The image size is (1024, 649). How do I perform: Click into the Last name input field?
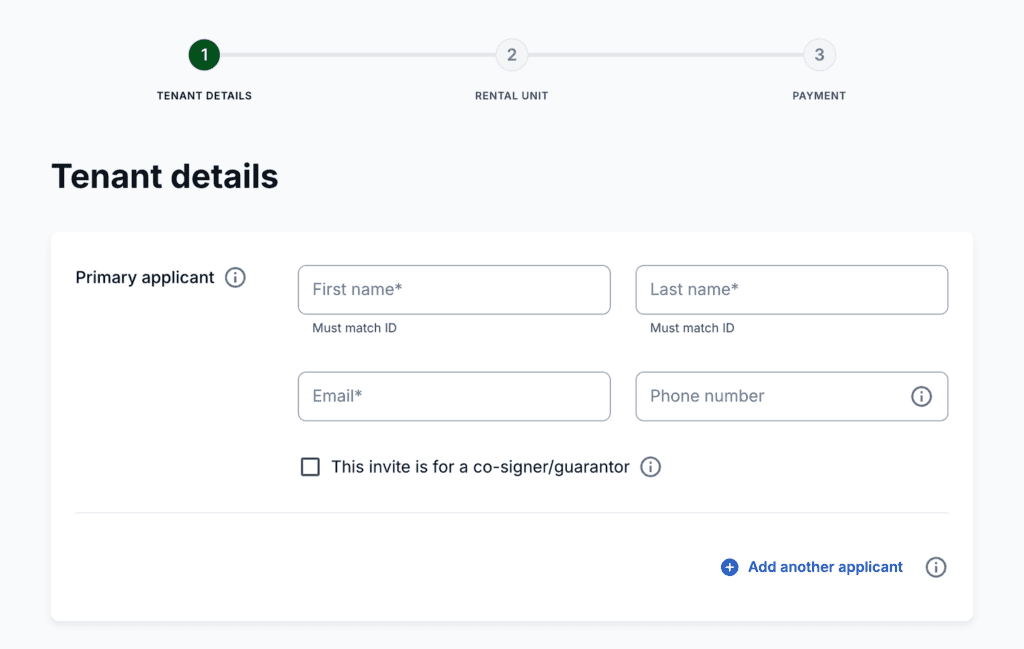tap(791, 290)
